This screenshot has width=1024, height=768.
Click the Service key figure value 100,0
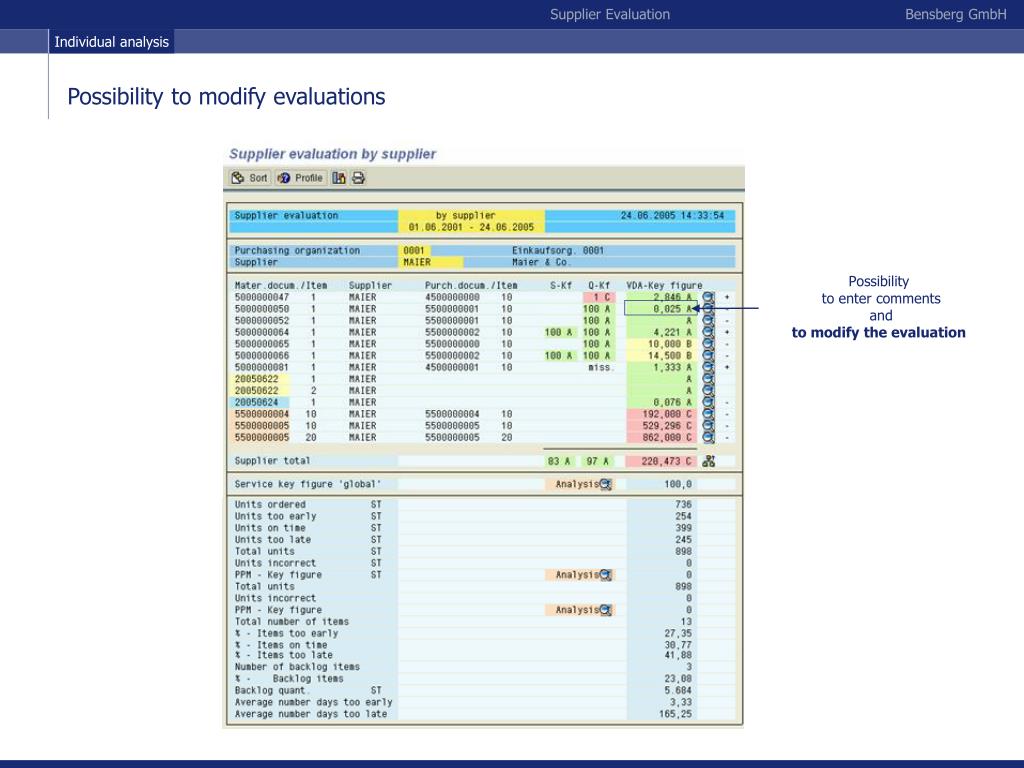click(x=678, y=485)
